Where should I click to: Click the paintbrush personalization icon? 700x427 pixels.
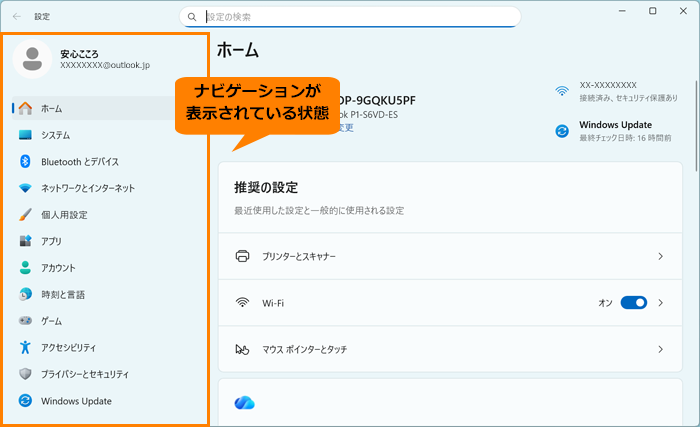coord(25,214)
